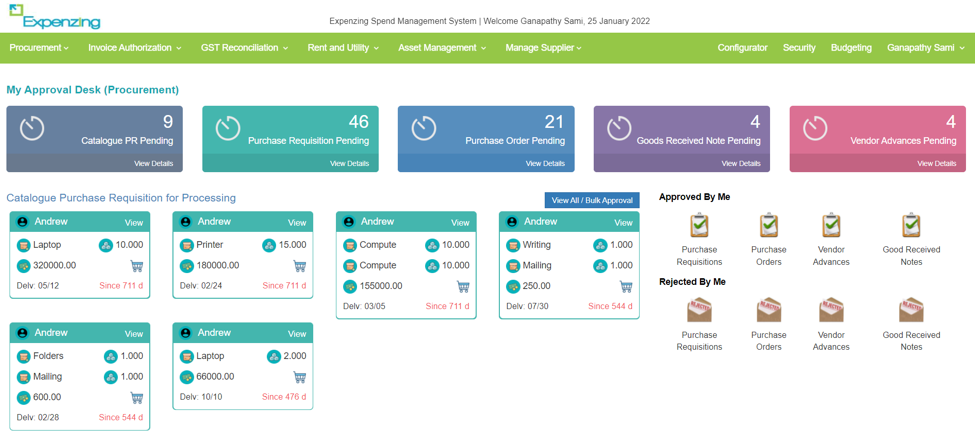The height and width of the screenshot is (438, 975).
Task: Open Rejected Purchase Requisitions envelope icon
Action: 699,311
